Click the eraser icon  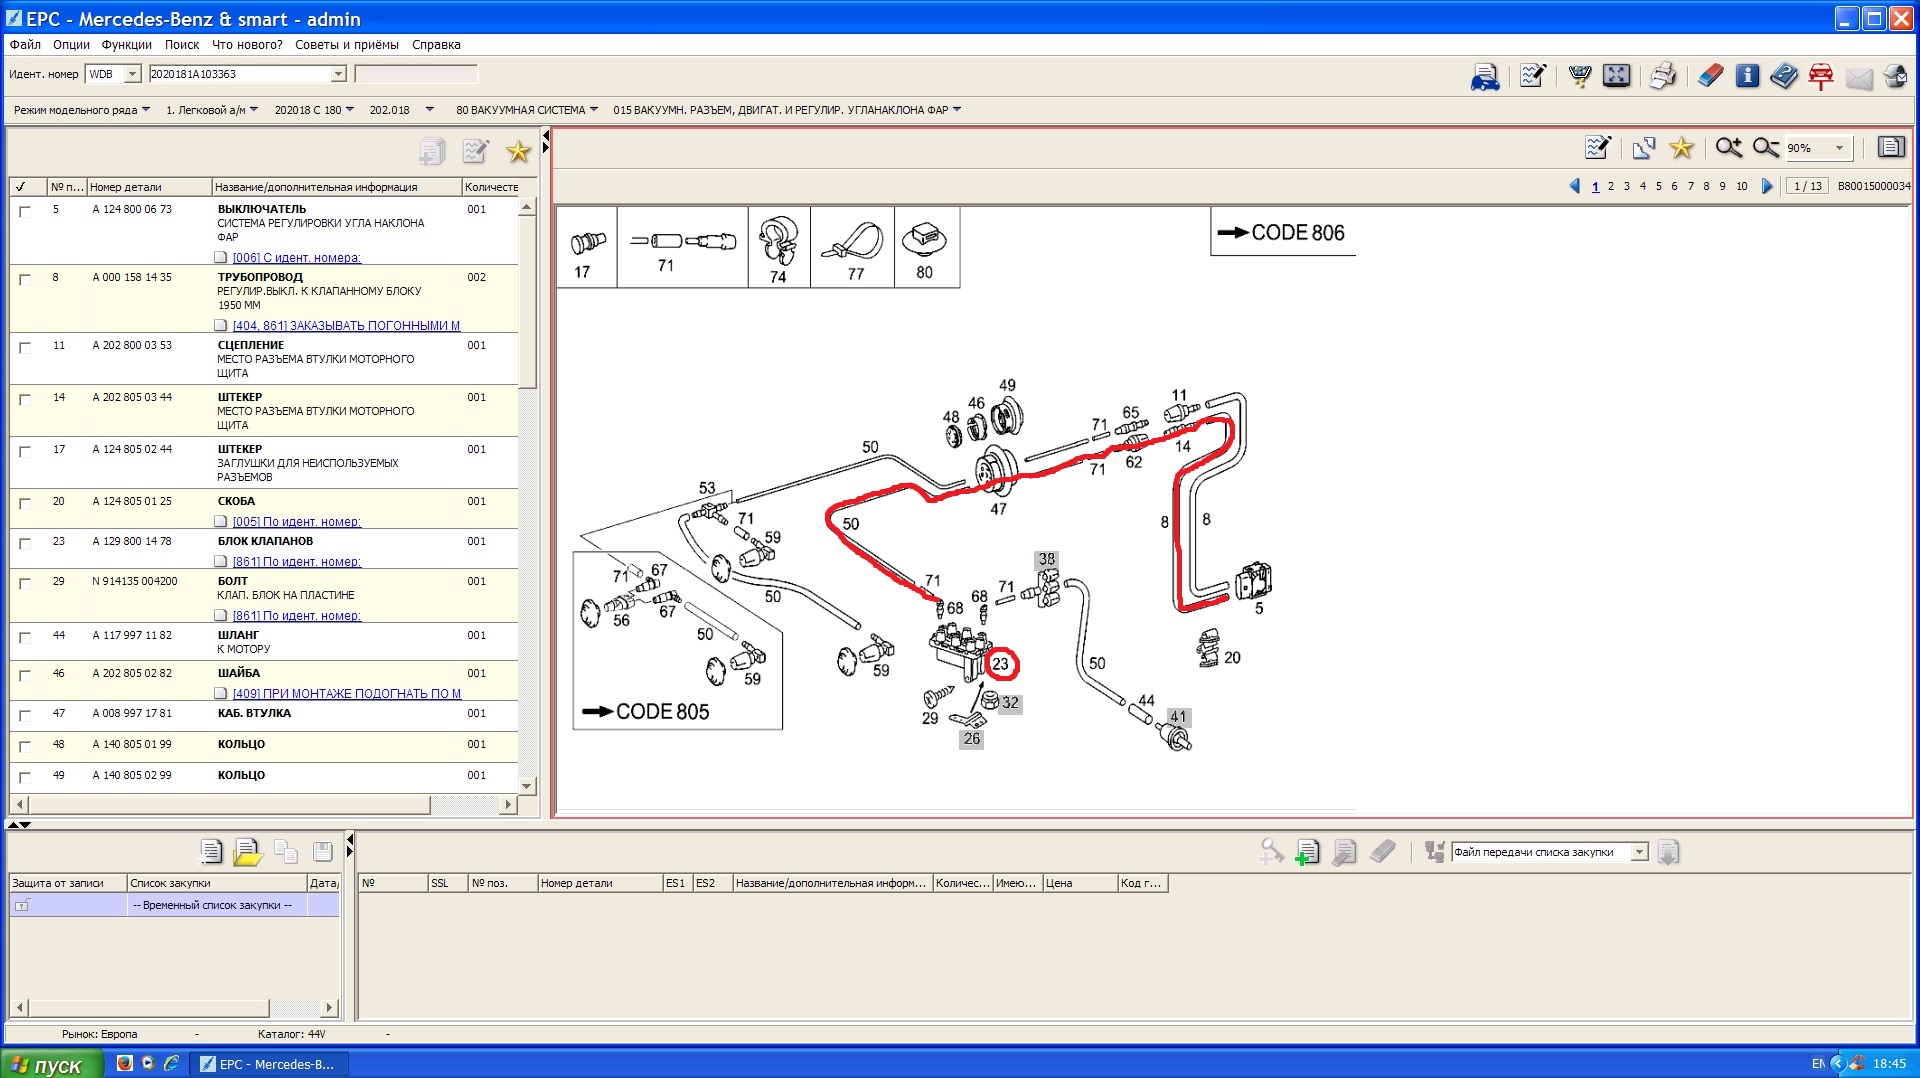click(1710, 76)
